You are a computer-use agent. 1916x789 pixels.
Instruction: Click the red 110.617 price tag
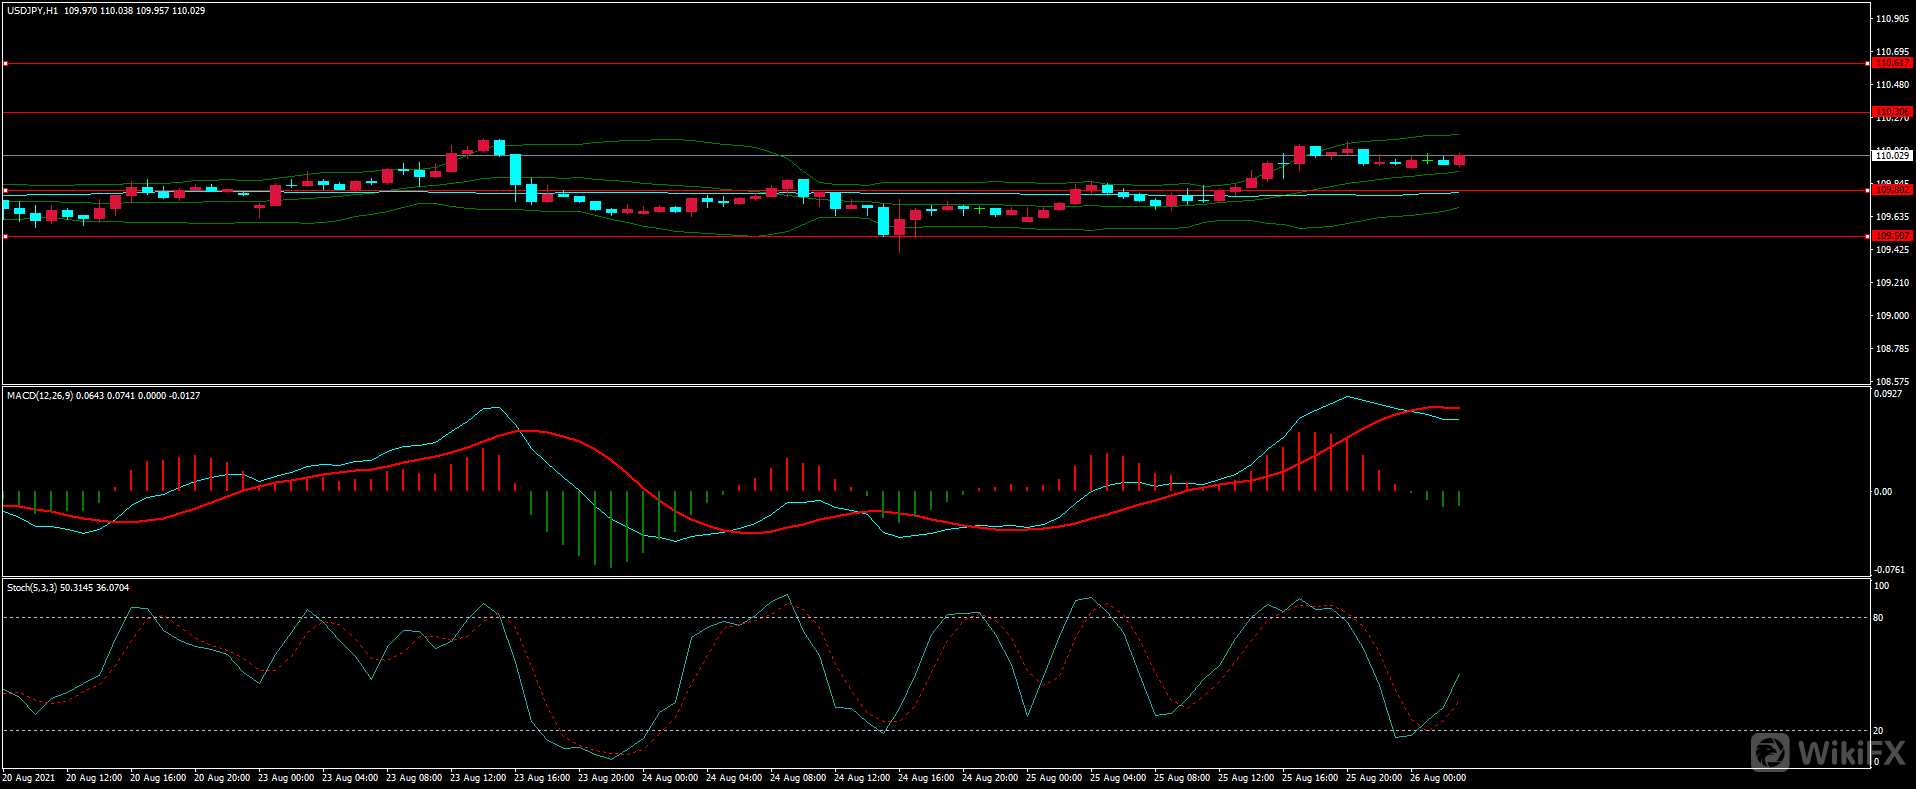[x=1891, y=63]
